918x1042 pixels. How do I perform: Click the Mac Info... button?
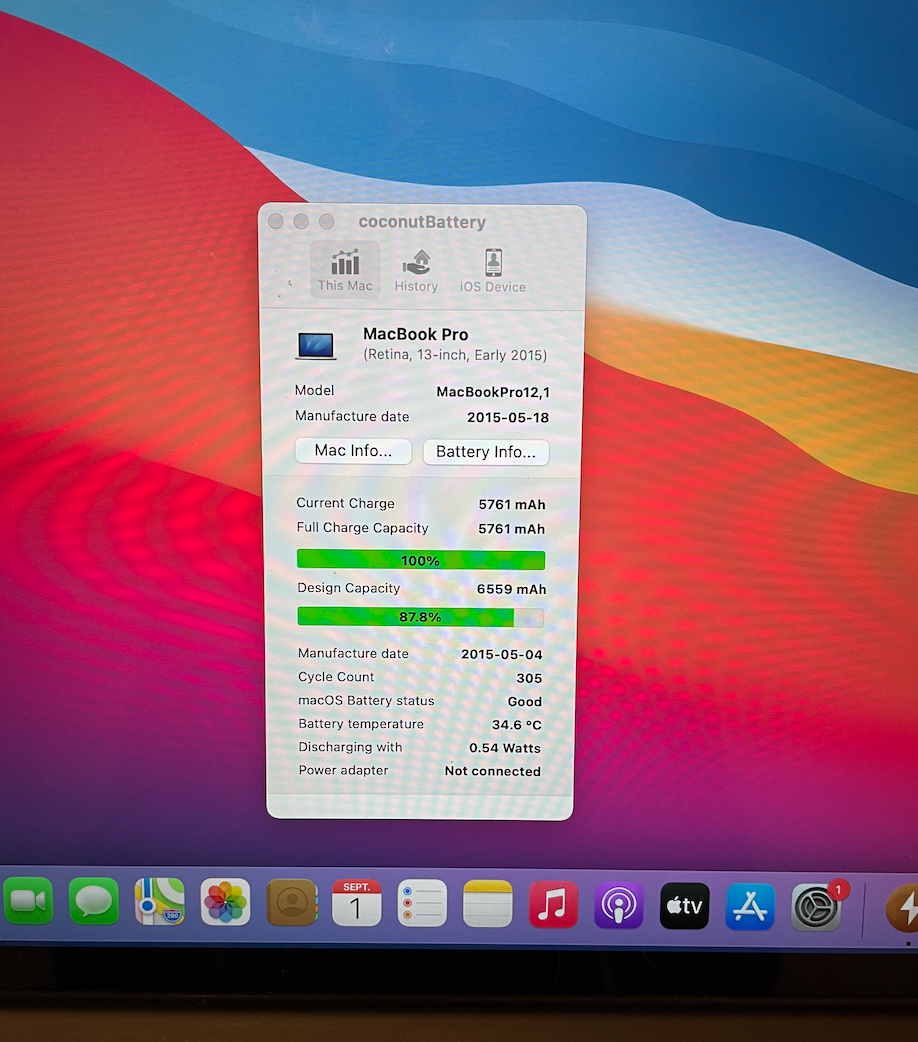coord(353,451)
